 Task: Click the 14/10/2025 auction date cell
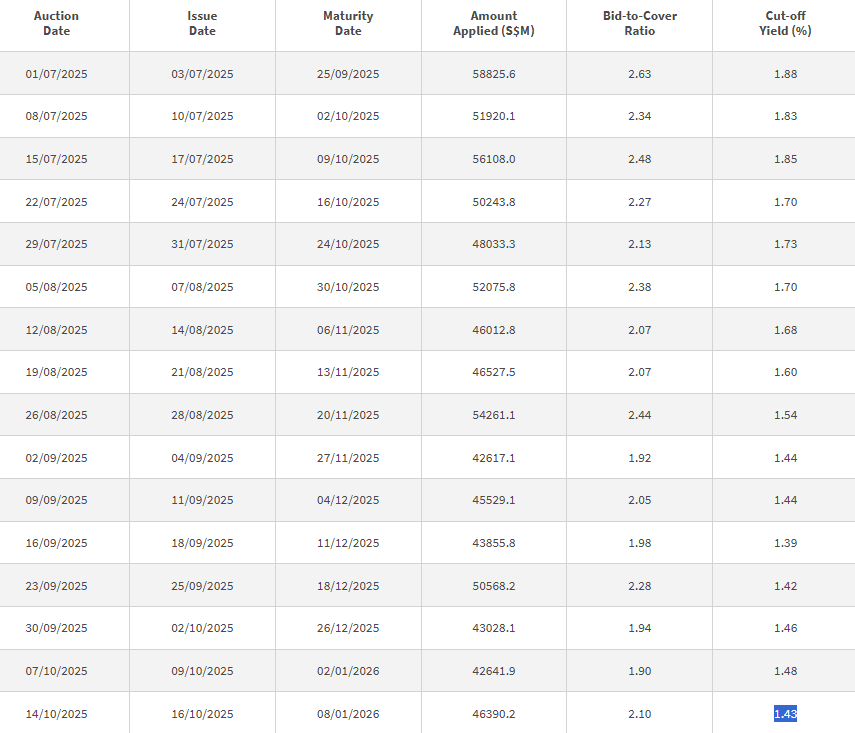point(56,714)
